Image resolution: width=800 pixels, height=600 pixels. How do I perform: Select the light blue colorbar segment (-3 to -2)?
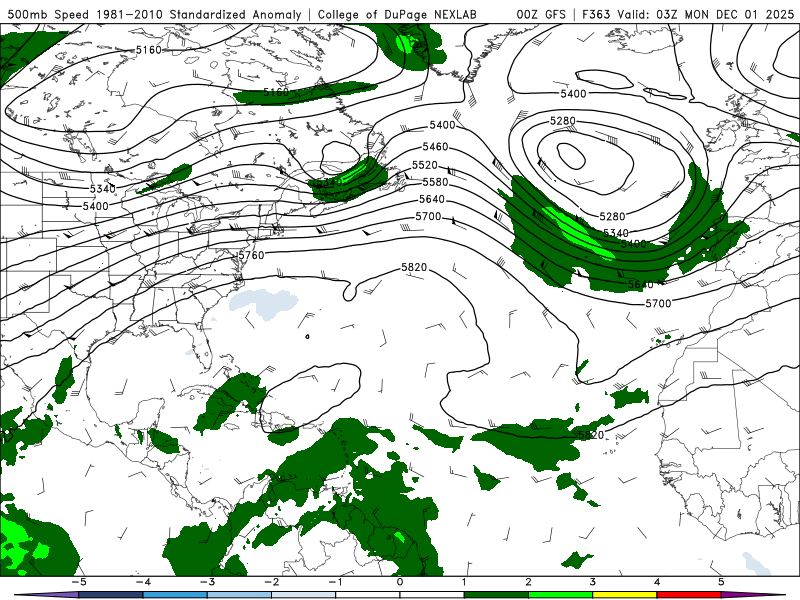coord(239,595)
